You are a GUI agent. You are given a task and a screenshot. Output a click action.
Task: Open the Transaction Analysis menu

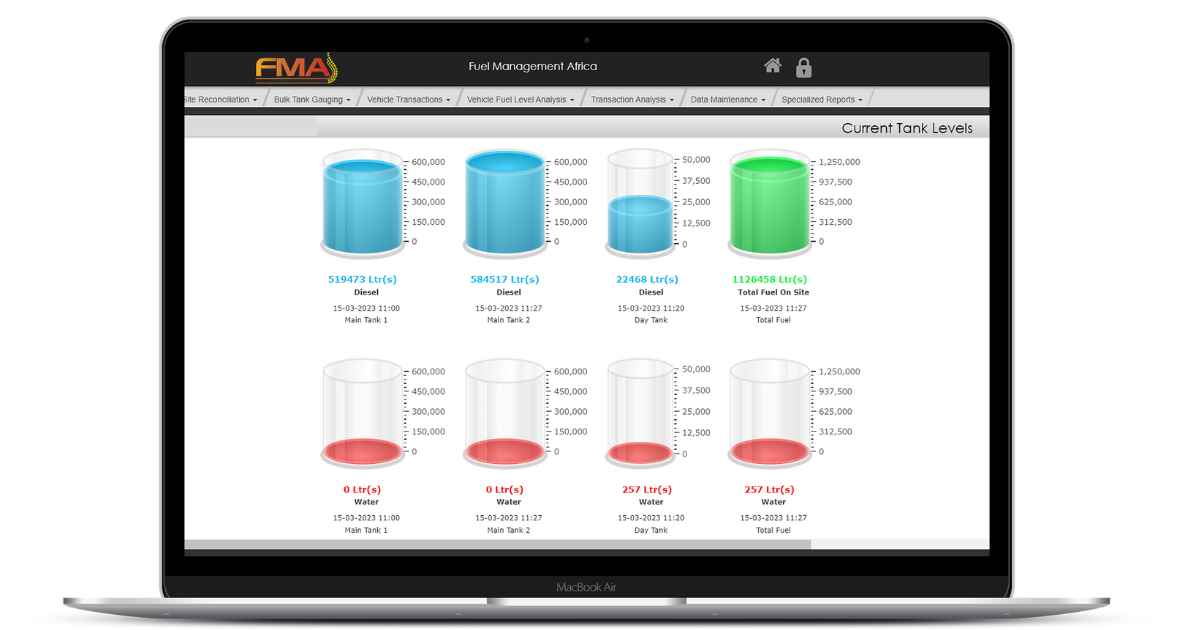click(632, 100)
